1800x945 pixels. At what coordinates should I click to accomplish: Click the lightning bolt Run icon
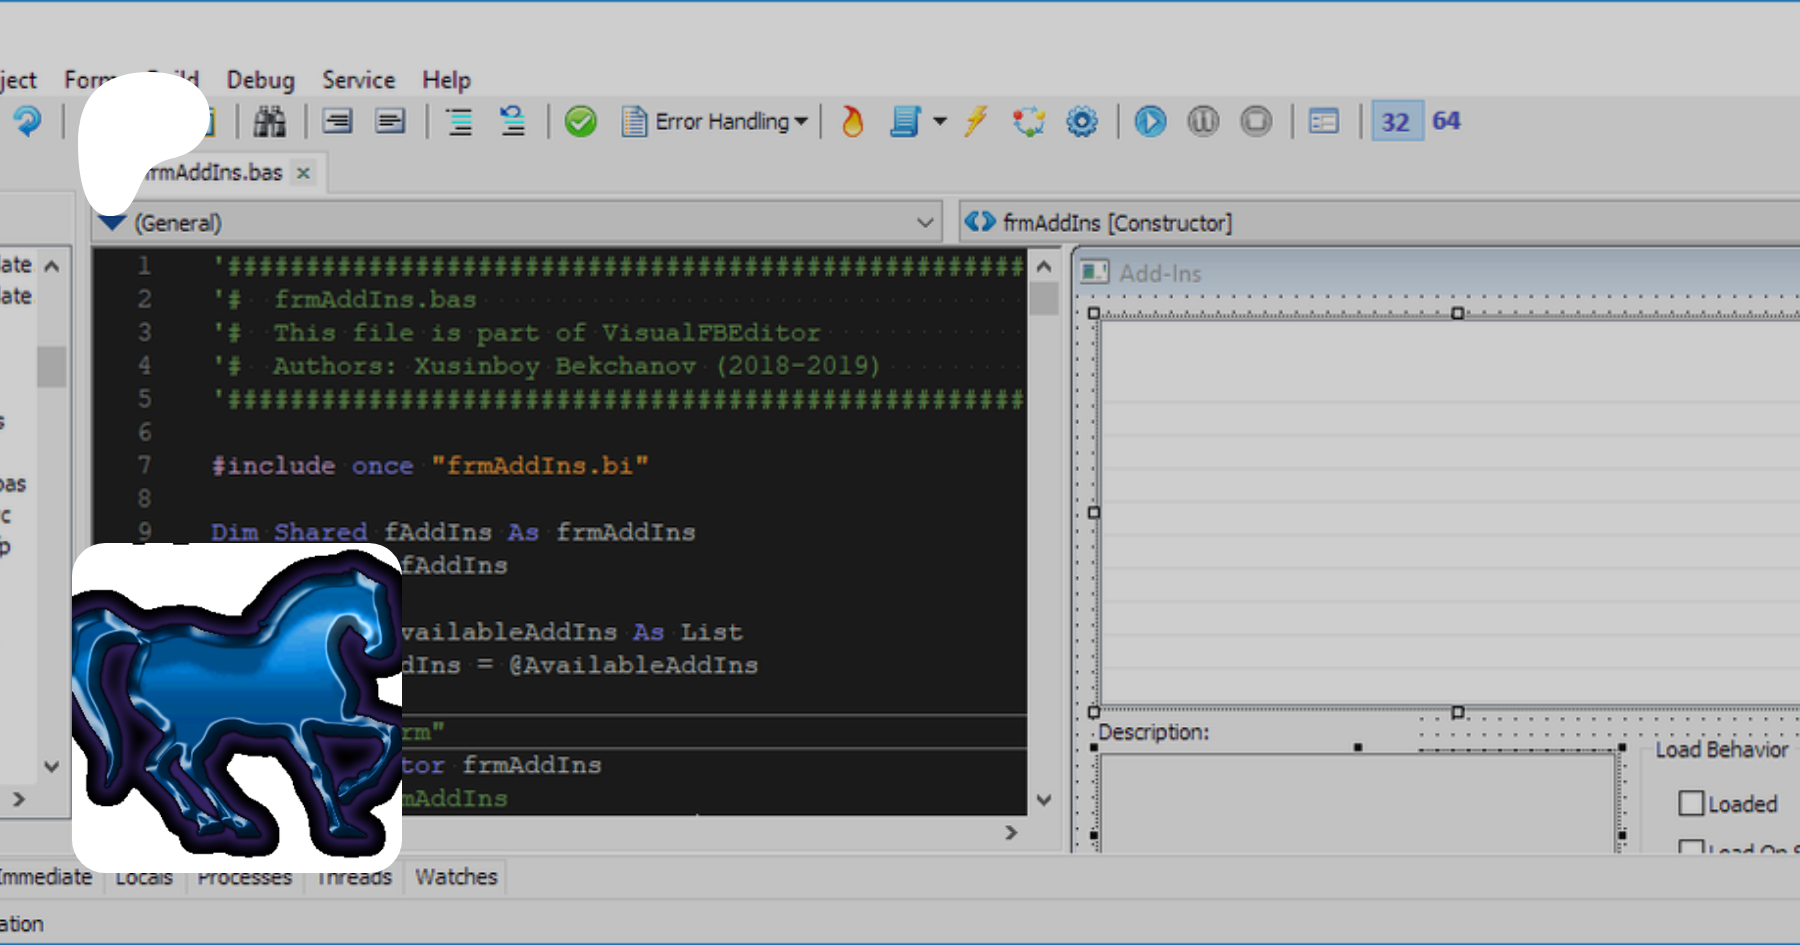pos(976,122)
